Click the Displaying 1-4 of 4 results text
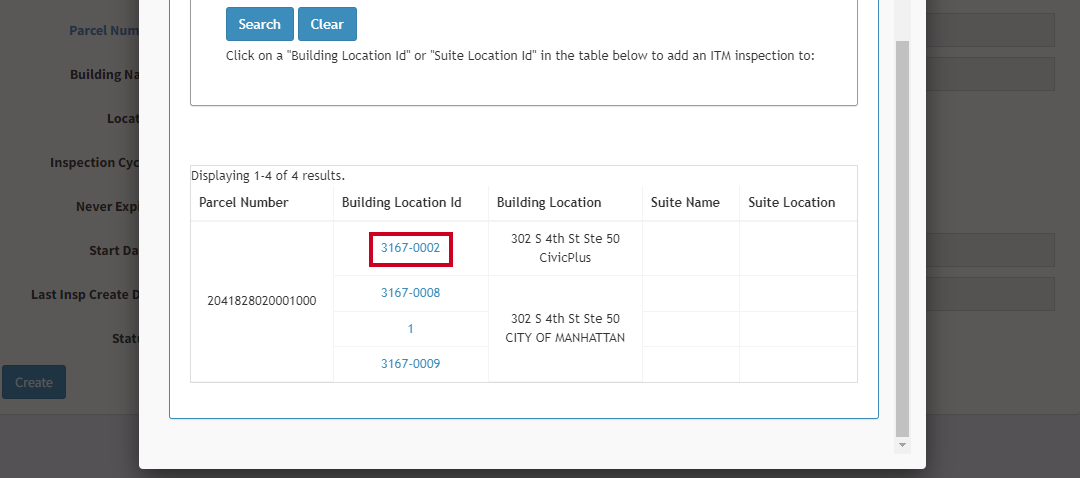The height and width of the screenshot is (478, 1080). click(268, 176)
